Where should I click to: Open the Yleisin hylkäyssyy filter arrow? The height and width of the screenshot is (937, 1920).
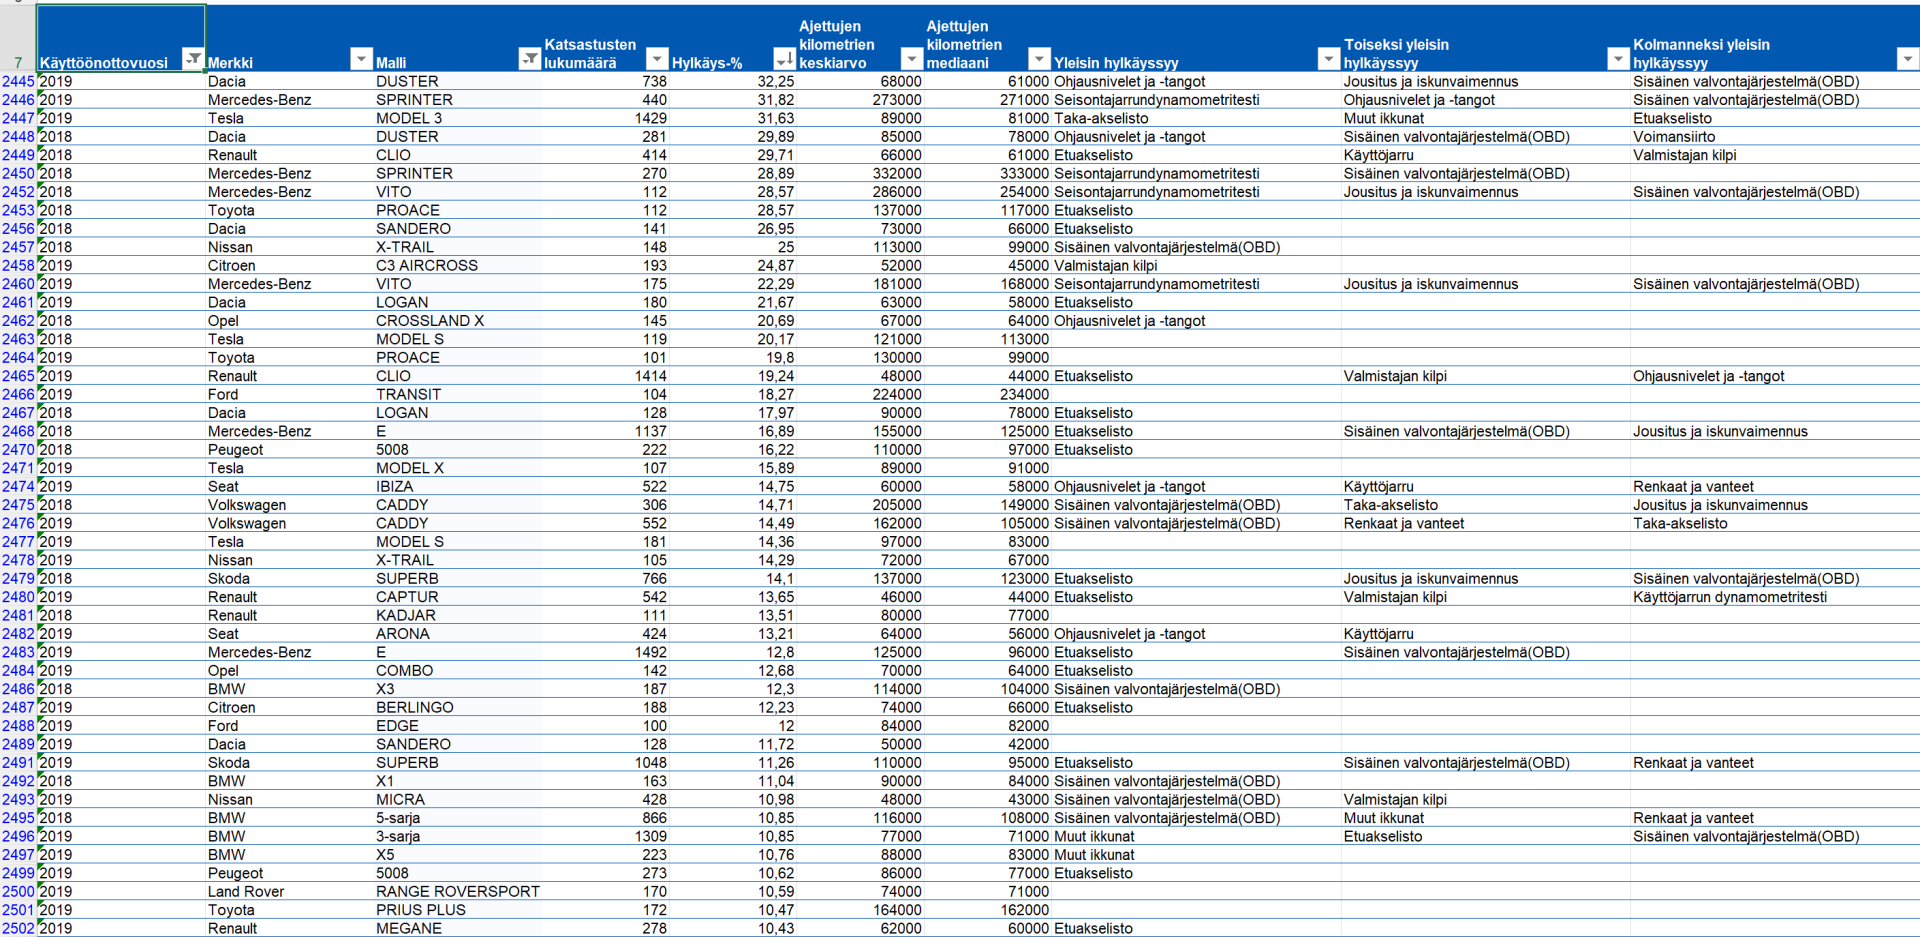1328,59
